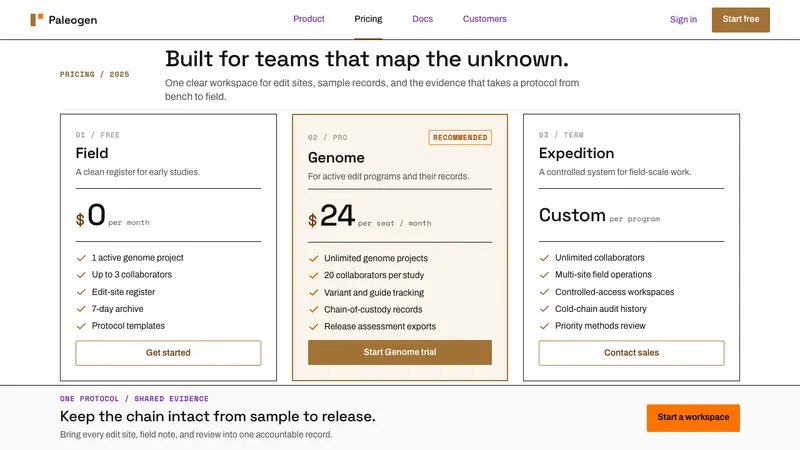800x450 pixels.
Task: Click the Expedition plan title
Action: pyautogui.click(x=577, y=153)
